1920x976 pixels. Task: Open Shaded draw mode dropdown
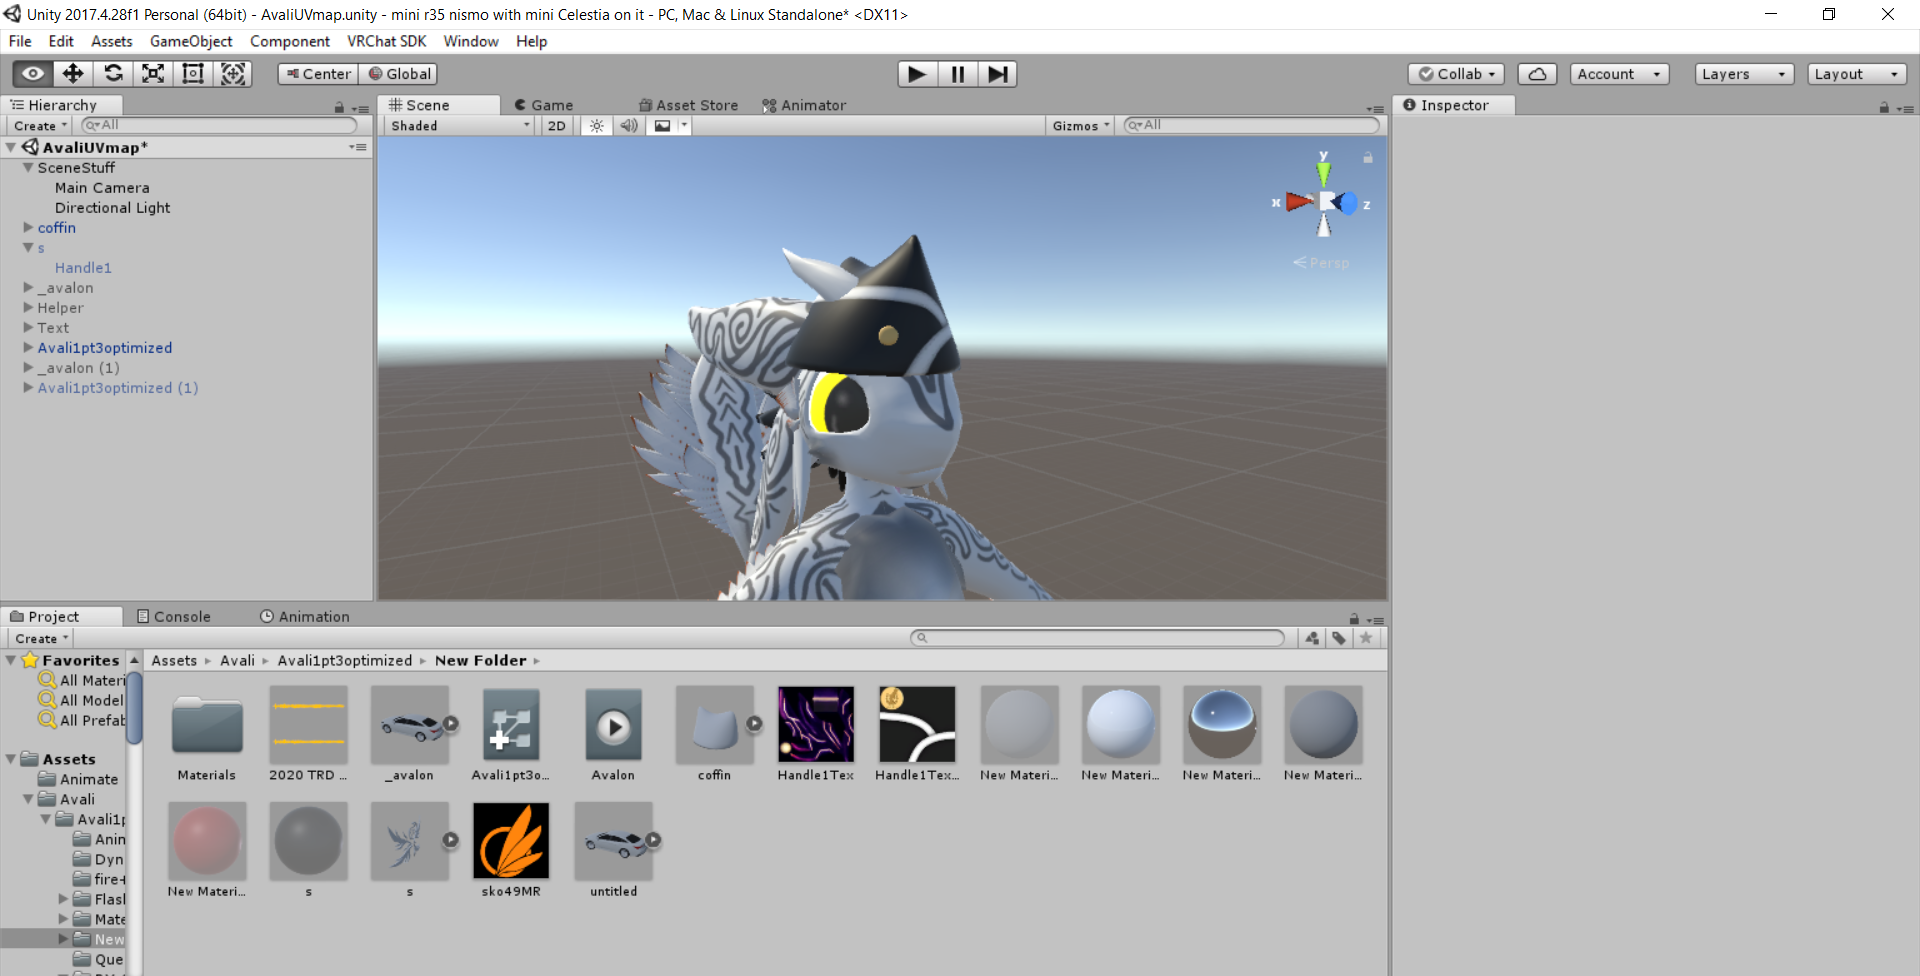(461, 126)
